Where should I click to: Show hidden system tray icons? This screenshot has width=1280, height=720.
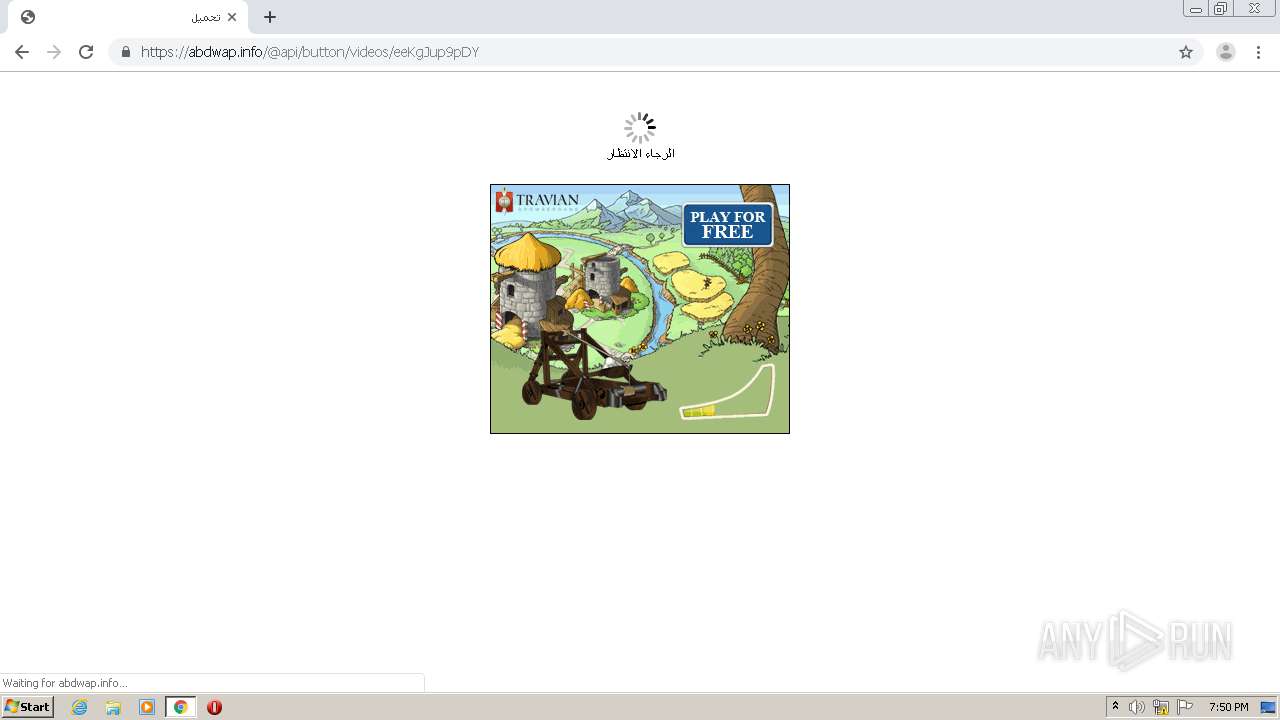tap(1115, 707)
